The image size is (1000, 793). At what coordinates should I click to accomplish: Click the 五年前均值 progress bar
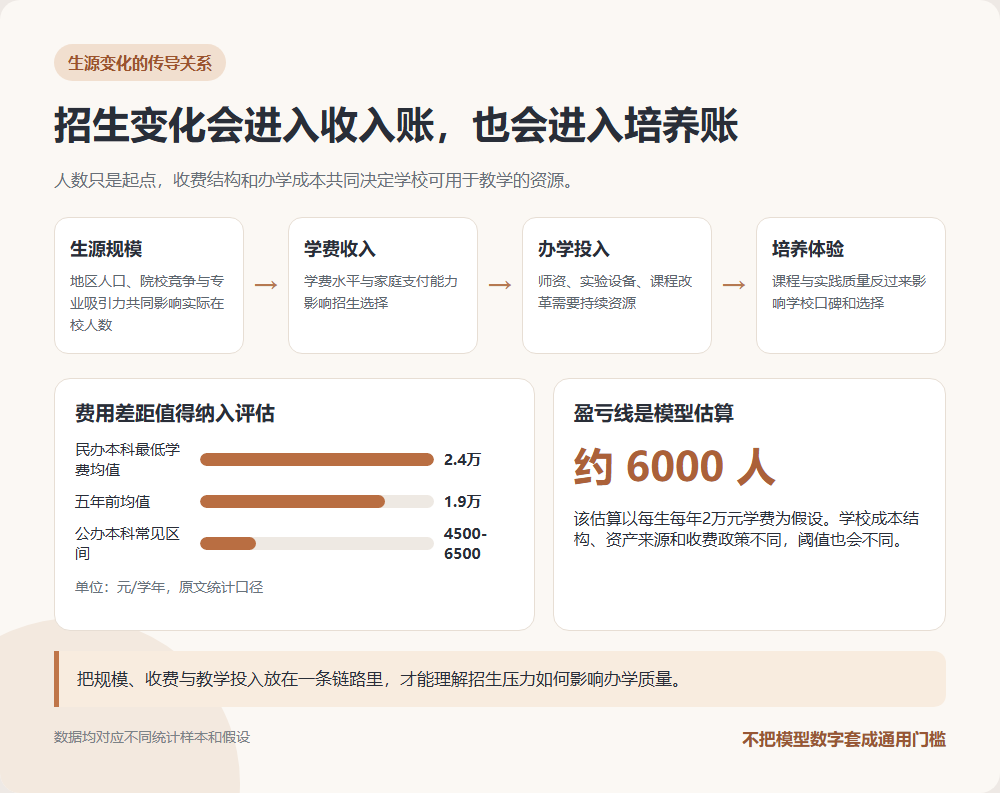click(x=317, y=501)
